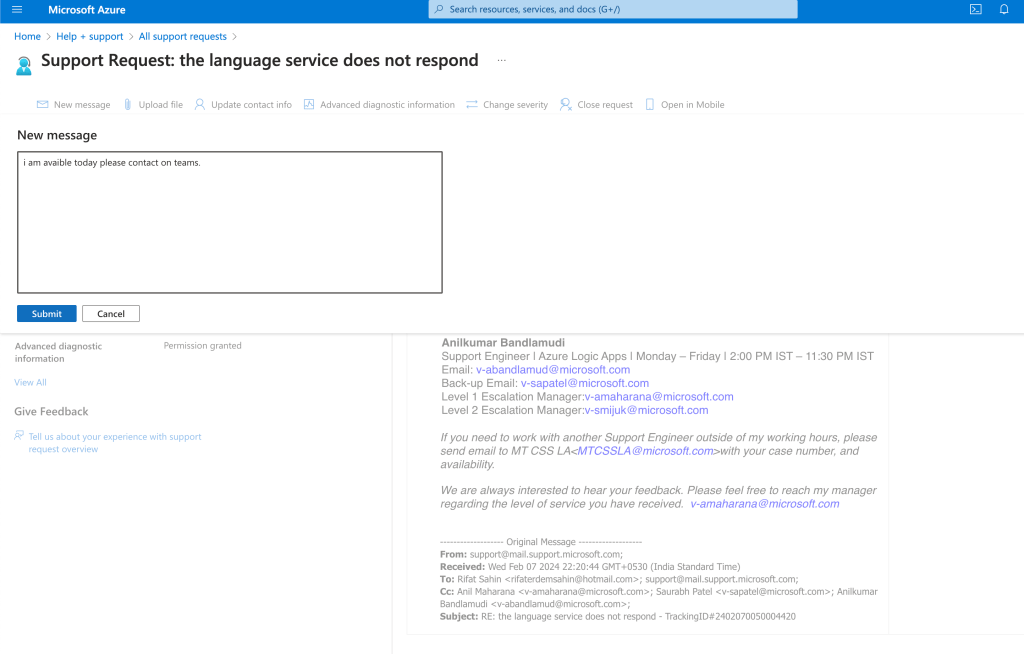Screen dimensions: 1024x654
Task: Click the Advanced diagnostic information chart icon
Action: (x=309, y=105)
